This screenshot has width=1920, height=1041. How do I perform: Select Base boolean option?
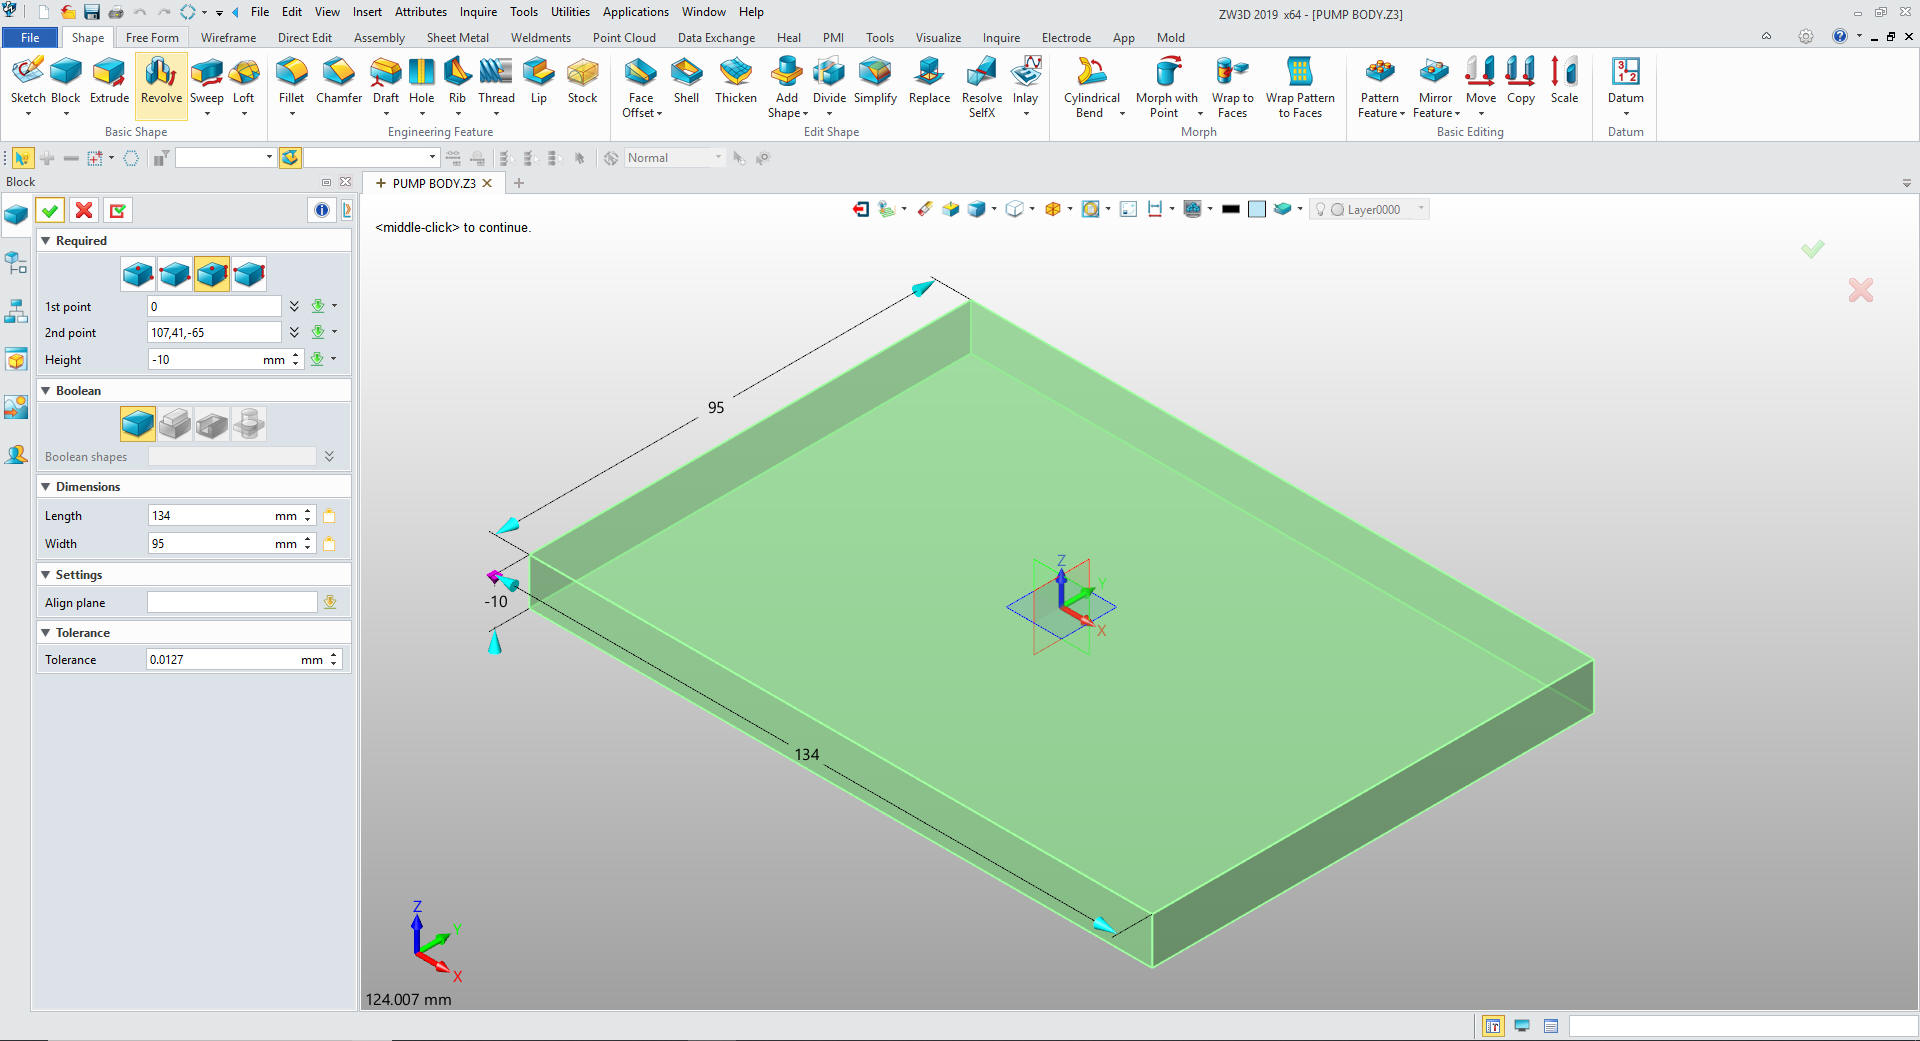138,424
